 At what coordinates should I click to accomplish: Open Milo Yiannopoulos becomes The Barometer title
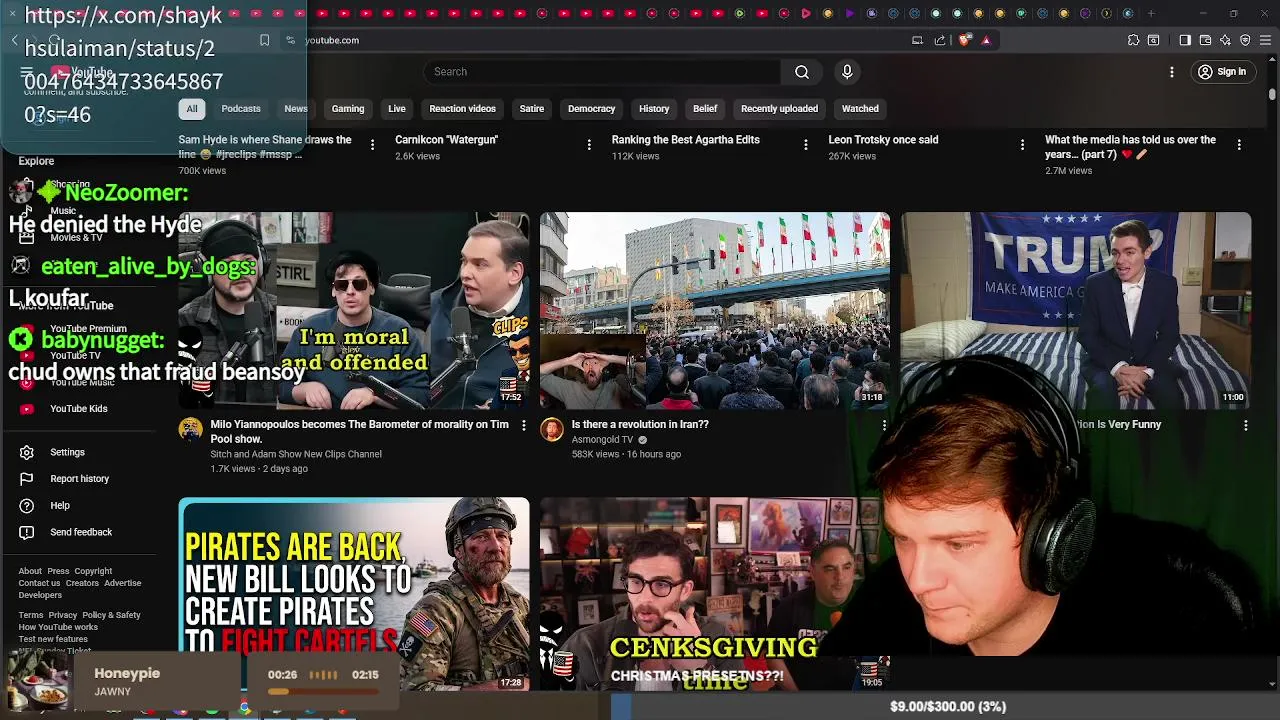tap(359, 431)
